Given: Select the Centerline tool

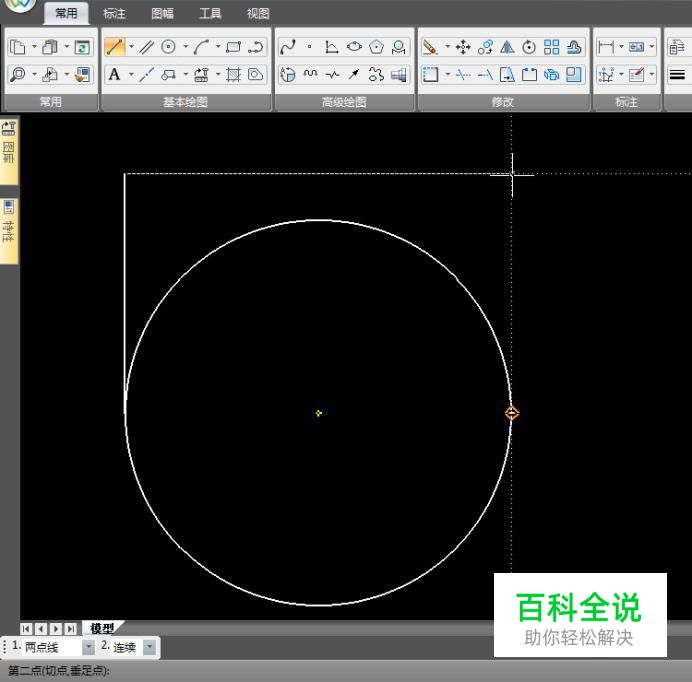Looking at the screenshot, I should [x=147, y=74].
